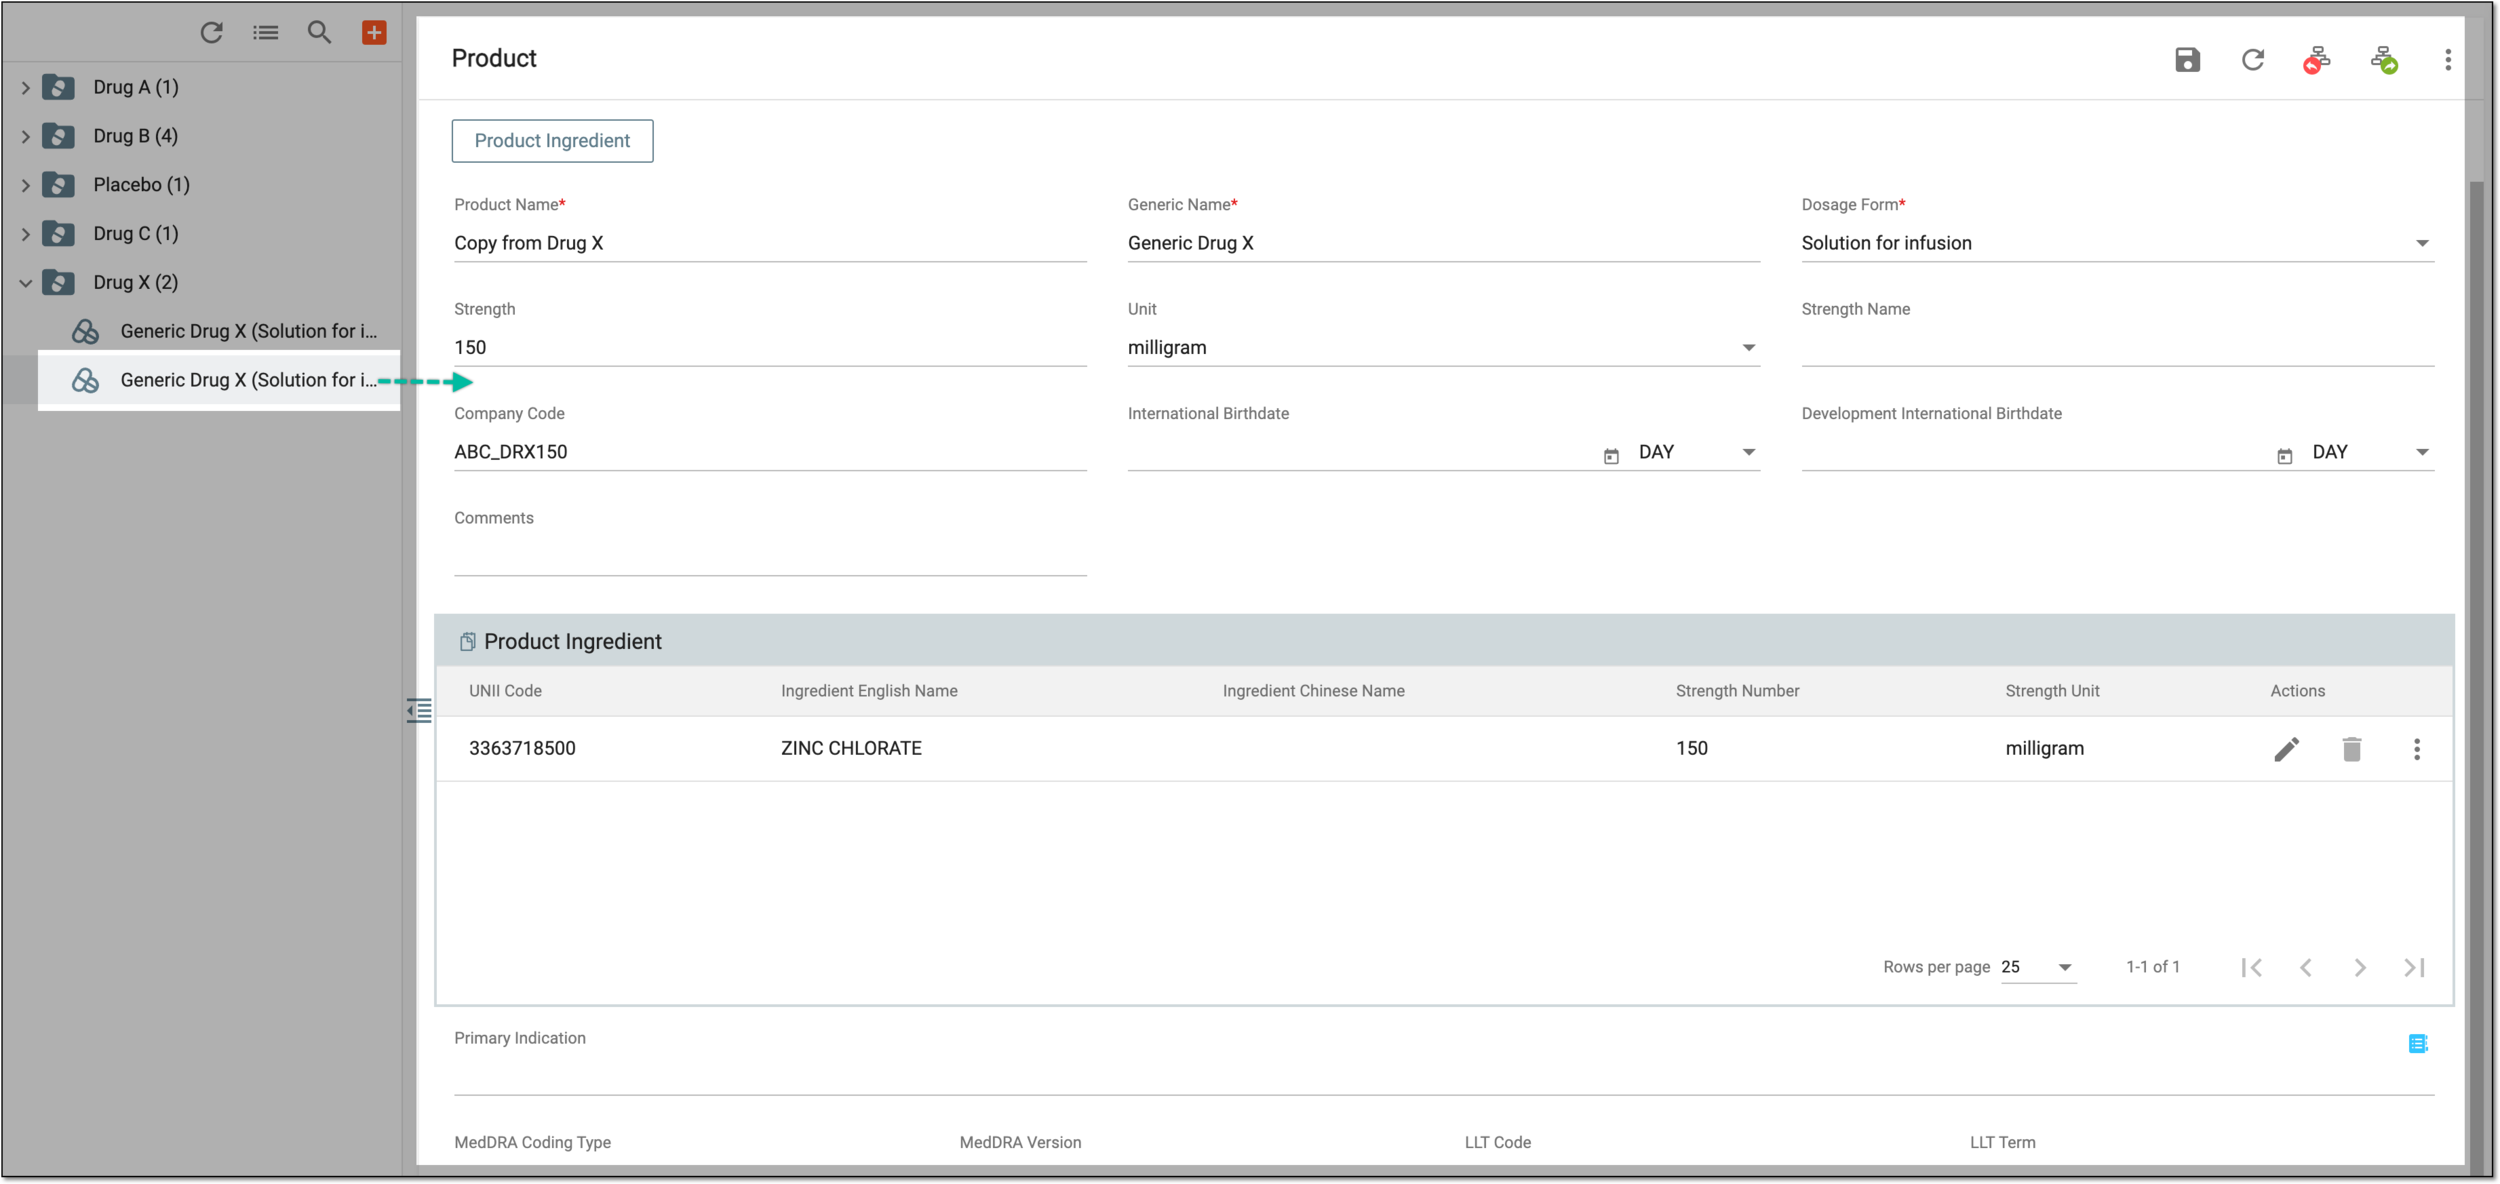Viewport: 2500px width, 1184px height.
Task: Select Placebo (1) in tree
Action: 141,185
